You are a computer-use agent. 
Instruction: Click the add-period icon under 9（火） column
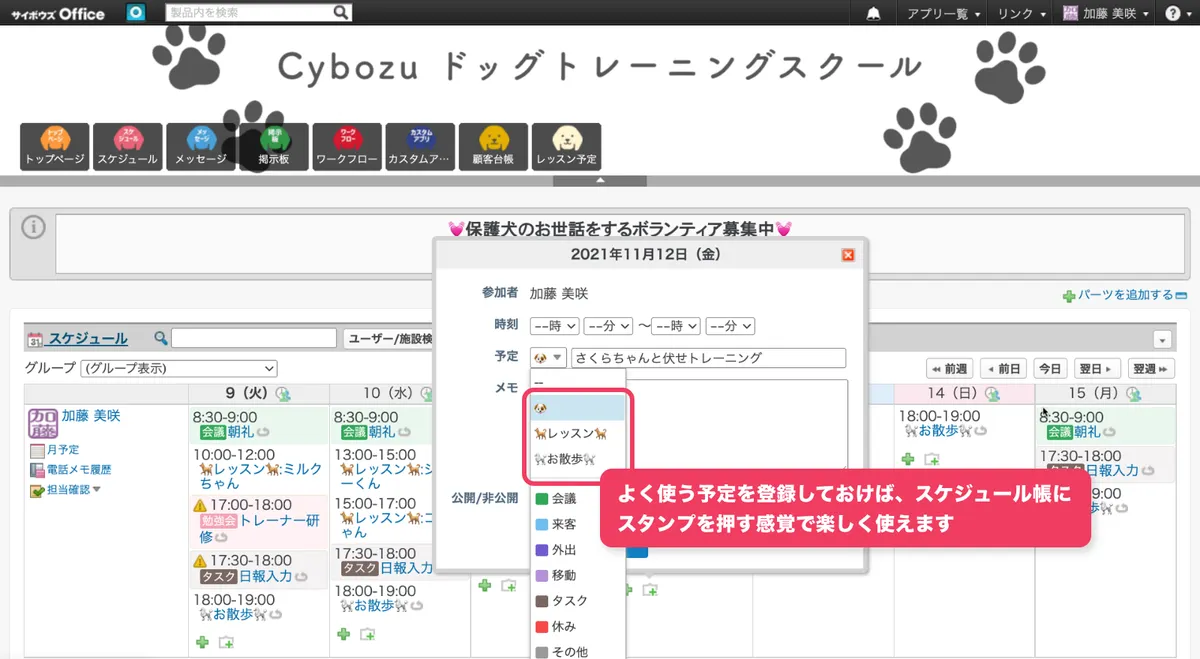point(226,641)
